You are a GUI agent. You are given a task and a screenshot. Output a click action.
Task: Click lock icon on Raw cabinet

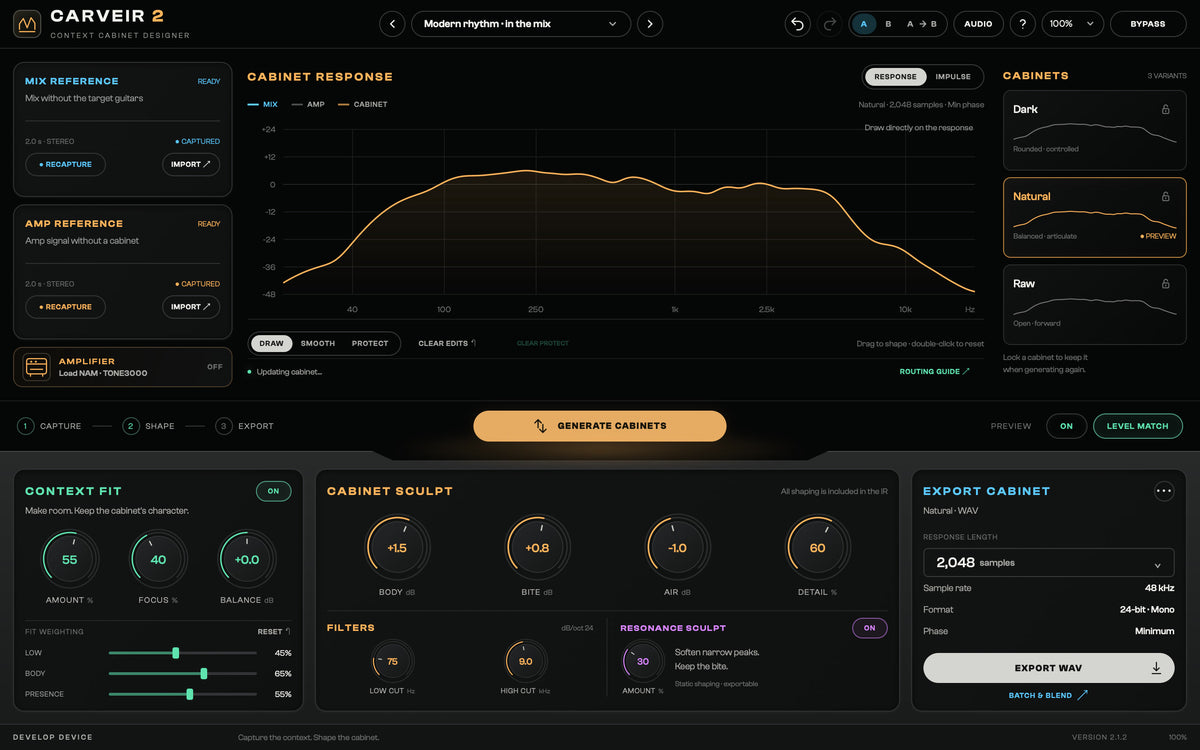point(1166,284)
